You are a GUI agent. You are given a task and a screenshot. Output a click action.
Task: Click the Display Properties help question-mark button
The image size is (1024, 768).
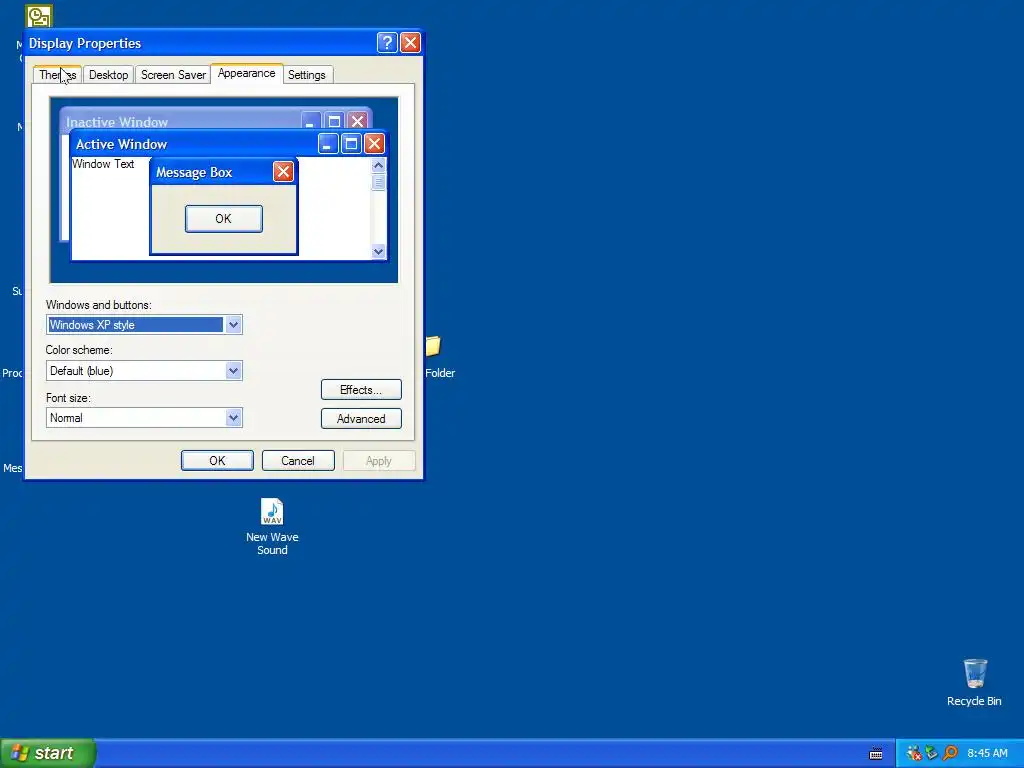click(387, 43)
